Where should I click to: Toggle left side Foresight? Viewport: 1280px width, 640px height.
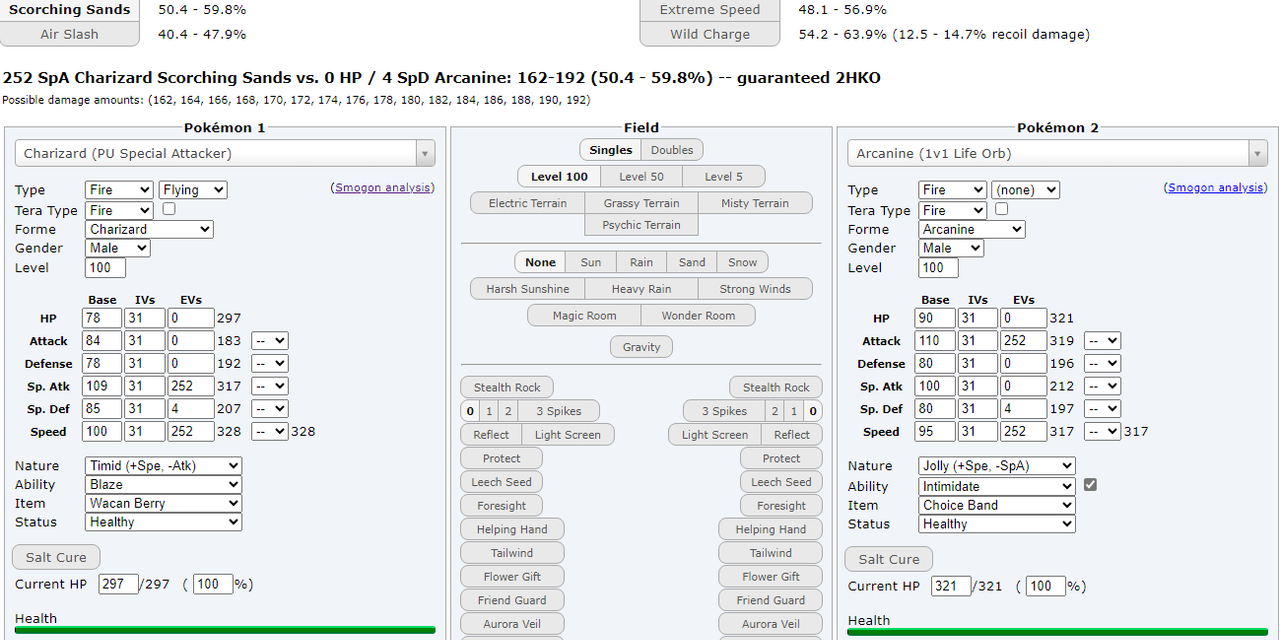(x=501, y=506)
